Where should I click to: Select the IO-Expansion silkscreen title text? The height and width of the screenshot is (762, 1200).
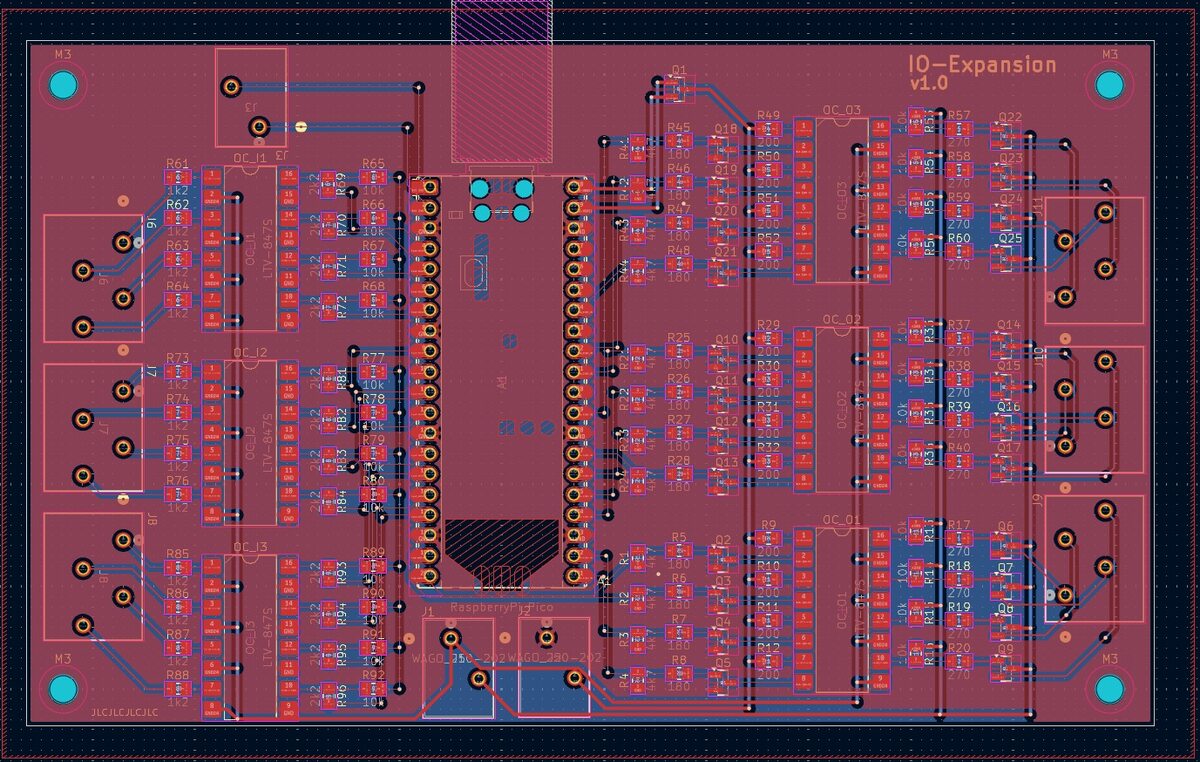tap(981, 65)
